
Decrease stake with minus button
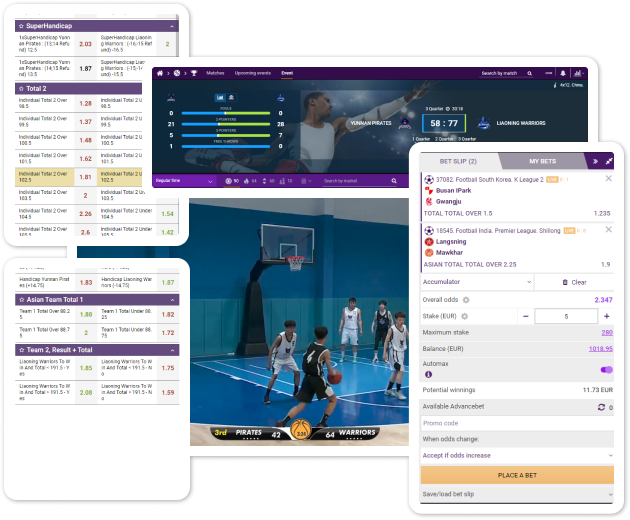pos(526,316)
